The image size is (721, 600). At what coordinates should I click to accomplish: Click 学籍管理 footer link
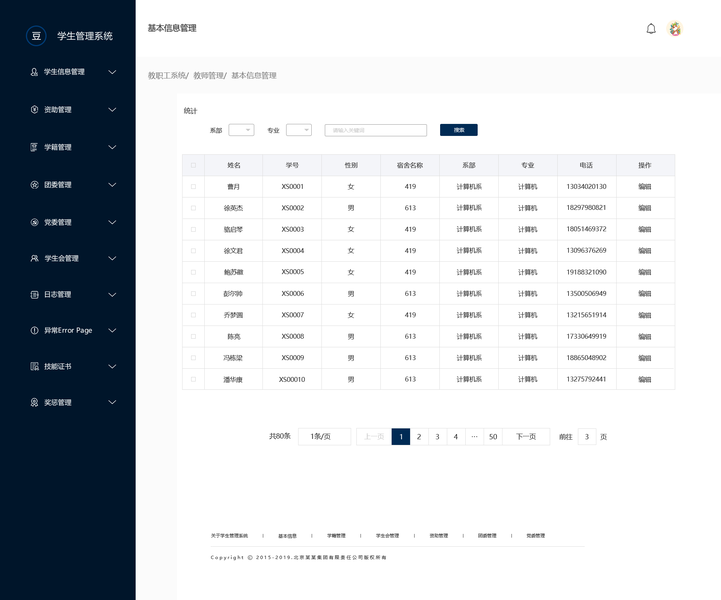click(x=336, y=536)
